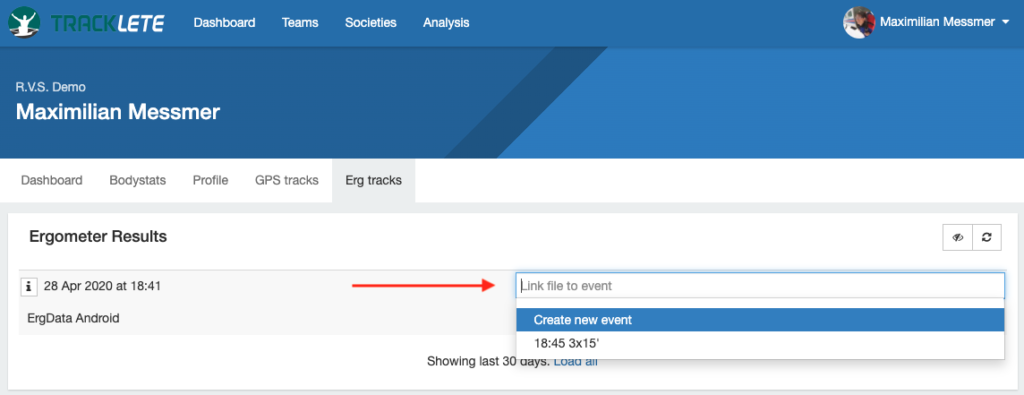Open the Analysis navigation item
The image size is (1024, 395).
[x=446, y=23]
